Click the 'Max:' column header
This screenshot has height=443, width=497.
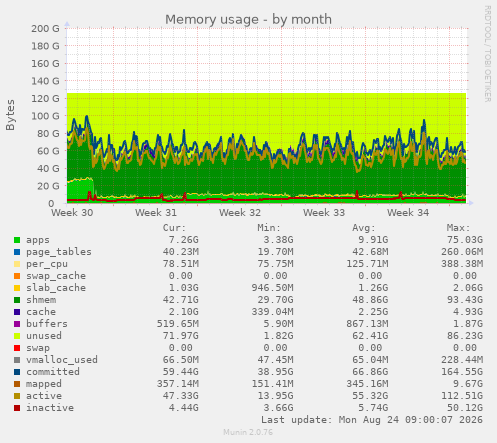pos(459,228)
